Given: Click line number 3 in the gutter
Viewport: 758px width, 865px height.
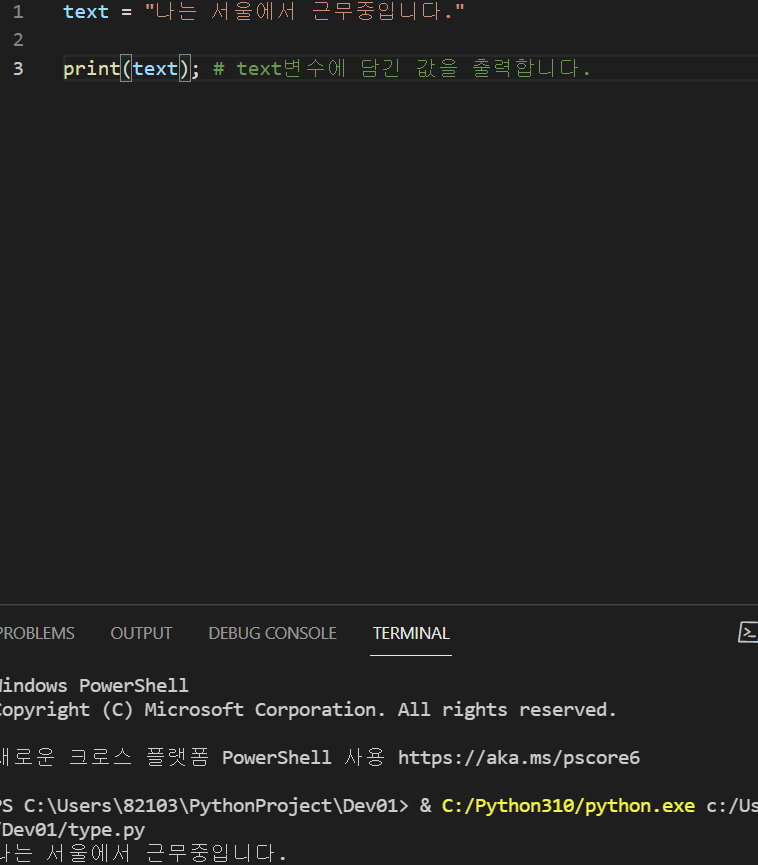Looking at the screenshot, I should point(18,68).
